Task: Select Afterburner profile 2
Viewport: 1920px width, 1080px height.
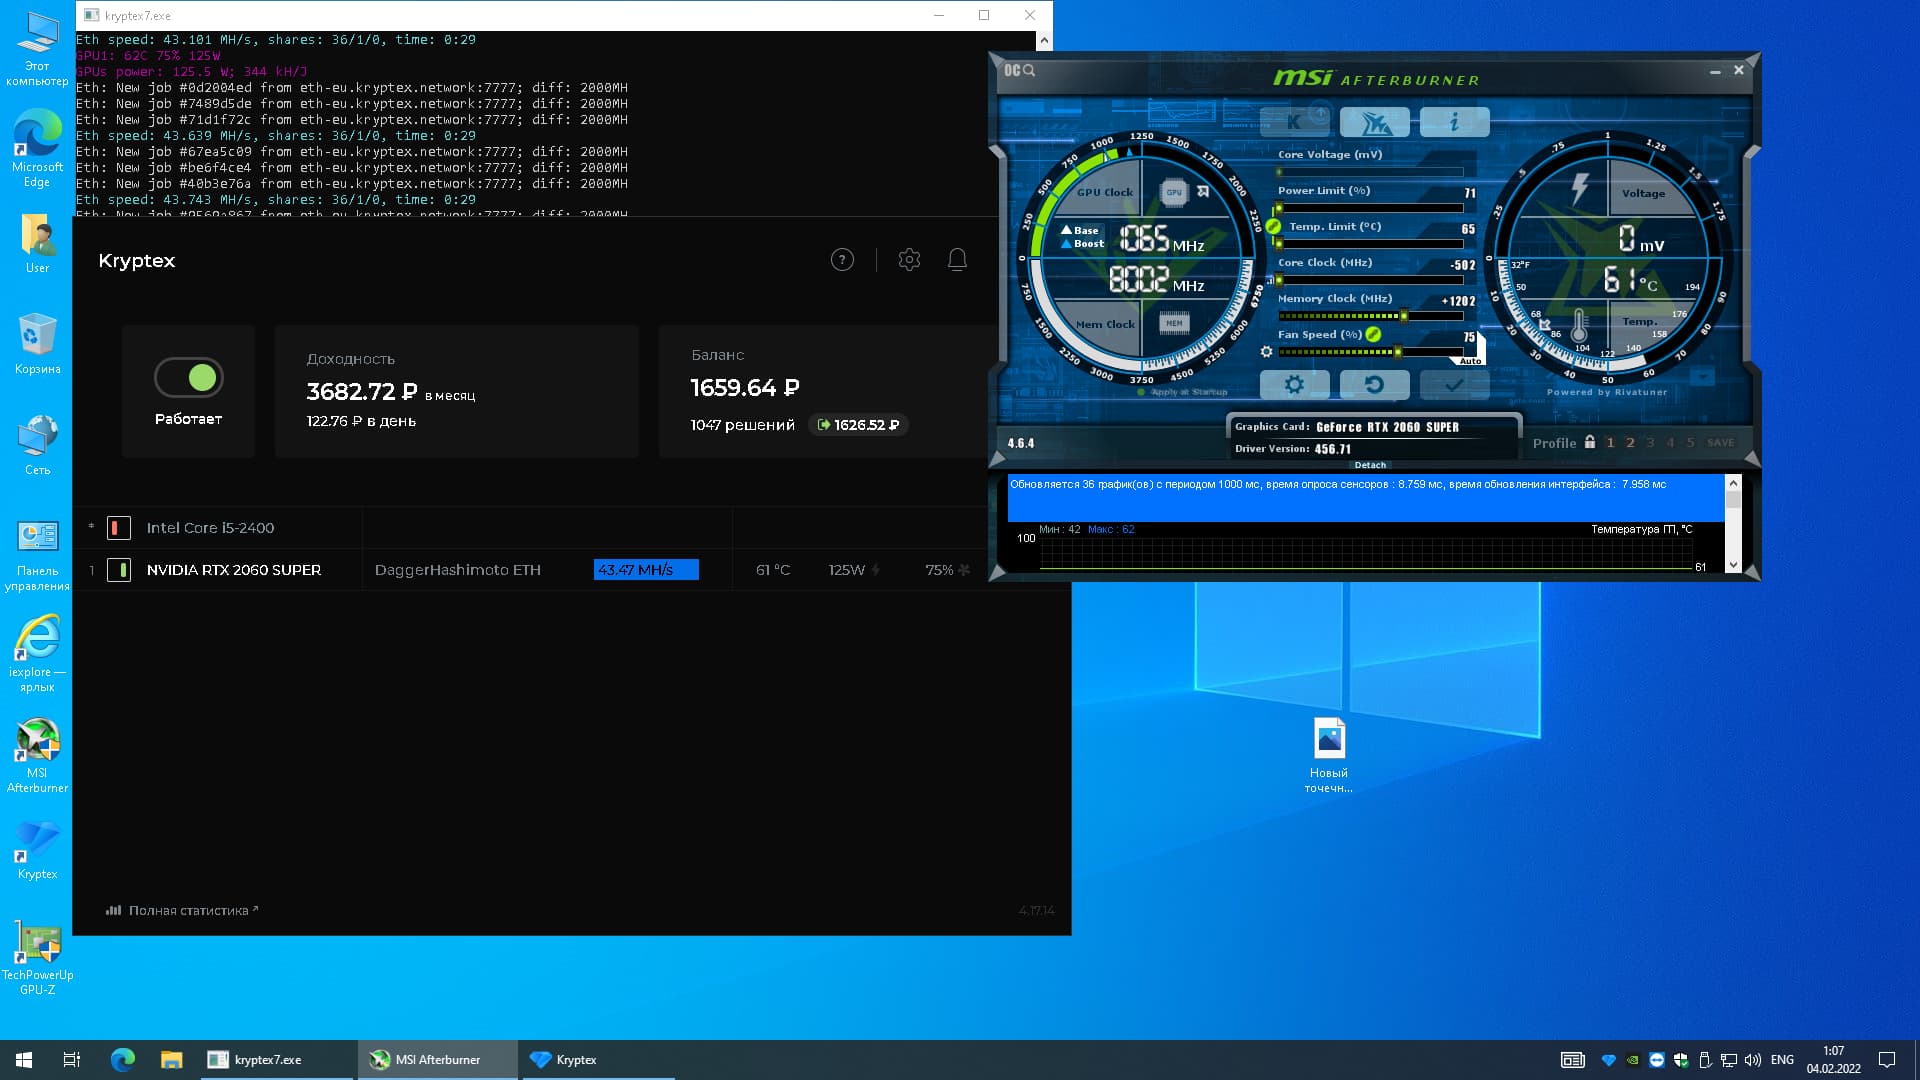Action: (x=1630, y=442)
